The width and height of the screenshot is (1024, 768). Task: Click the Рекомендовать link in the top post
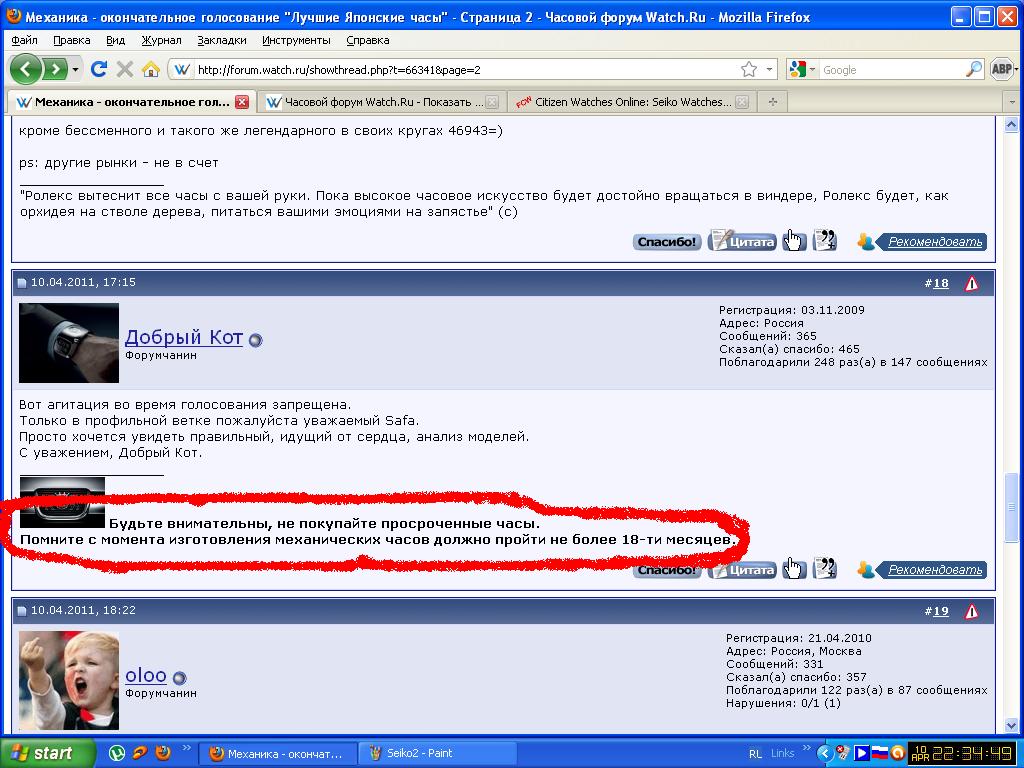pyautogui.click(x=935, y=242)
